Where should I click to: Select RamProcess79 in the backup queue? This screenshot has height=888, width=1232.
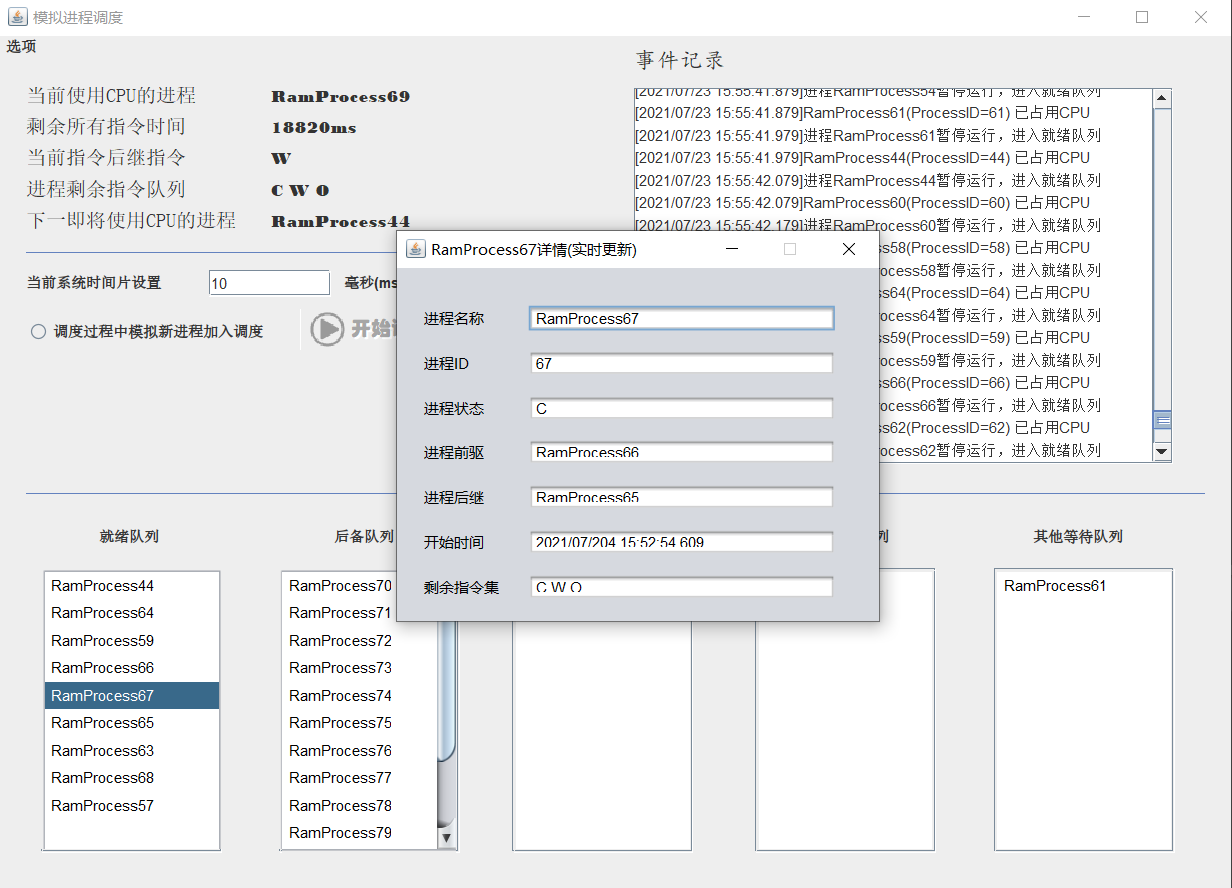pos(340,832)
